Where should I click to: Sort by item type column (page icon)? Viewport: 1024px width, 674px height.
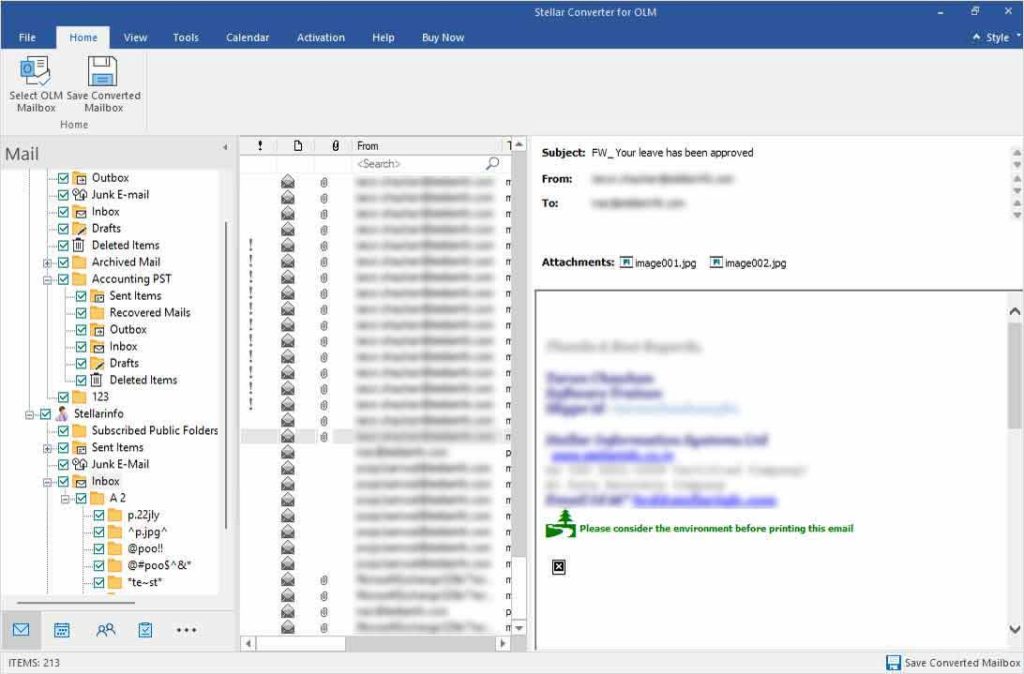pos(298,146)
